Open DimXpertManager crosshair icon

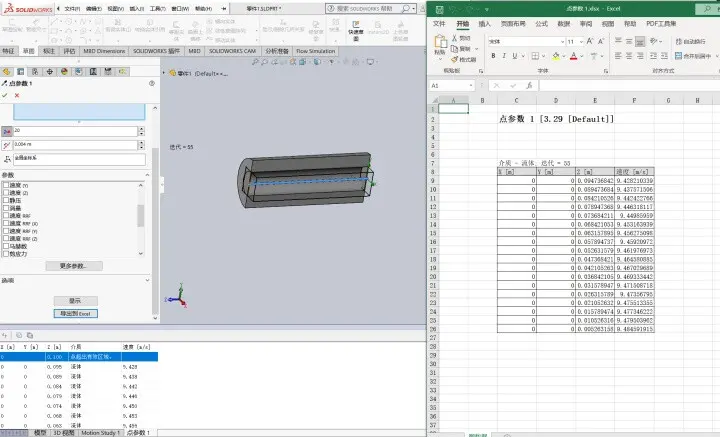50,72
